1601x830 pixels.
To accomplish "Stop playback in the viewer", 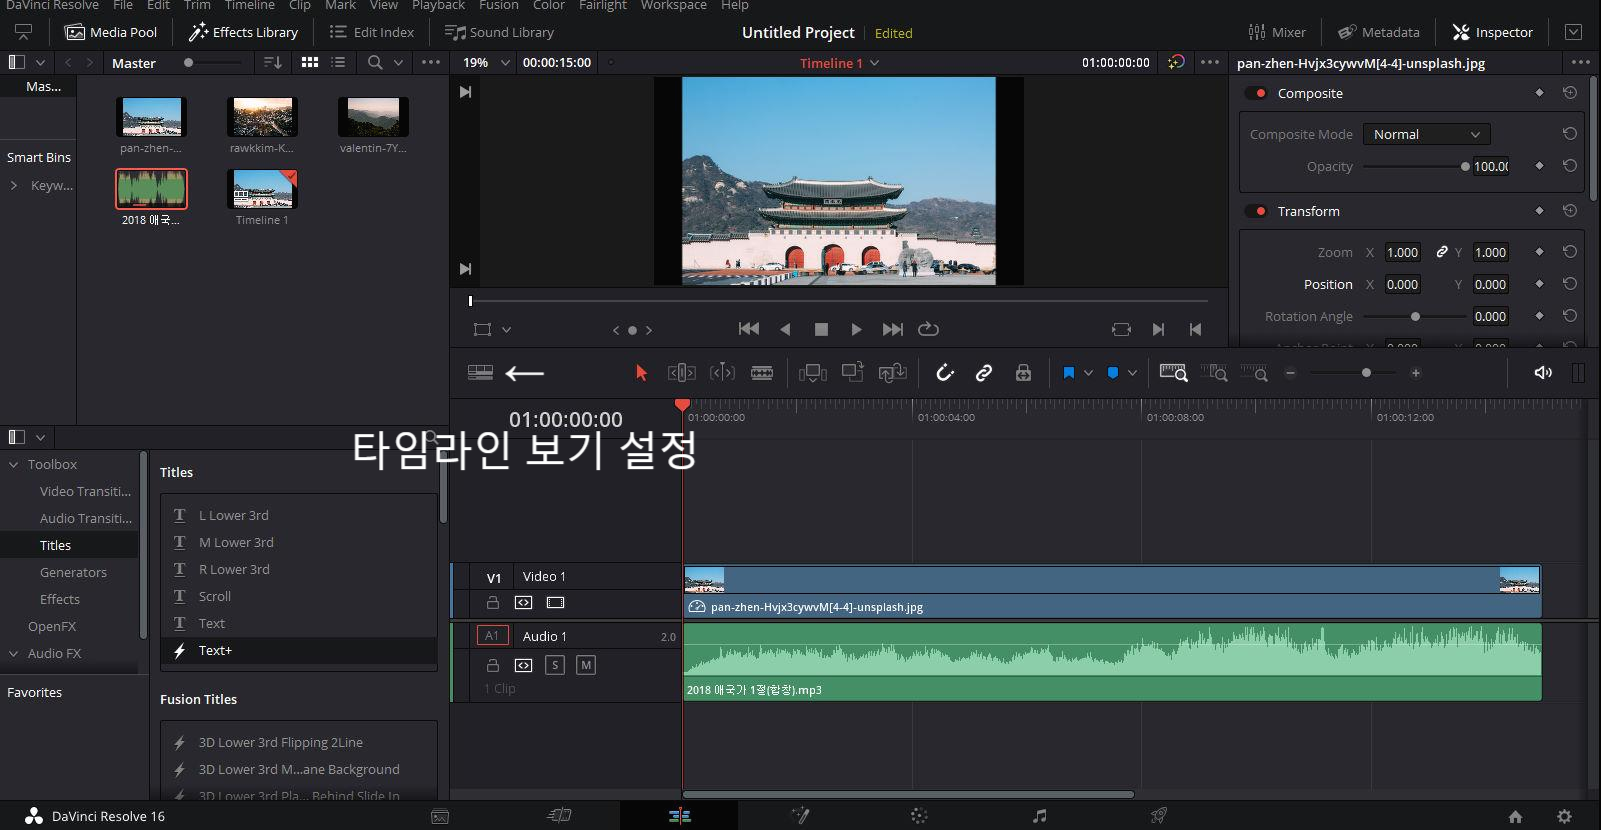I will [x=821, y=329].
